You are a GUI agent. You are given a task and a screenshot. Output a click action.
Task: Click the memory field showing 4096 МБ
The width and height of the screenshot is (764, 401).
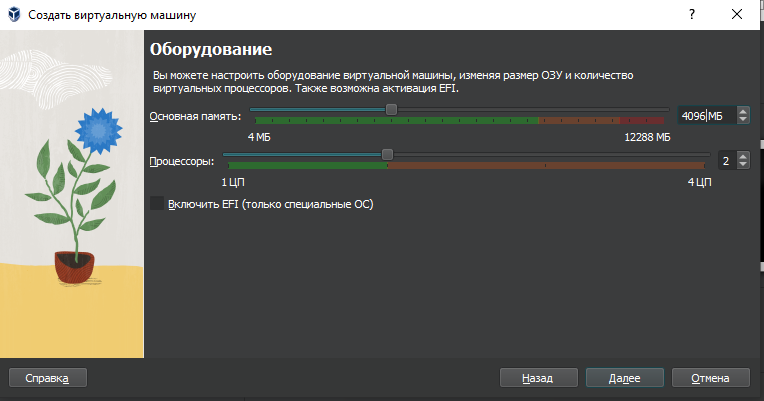tap(707, 116)
